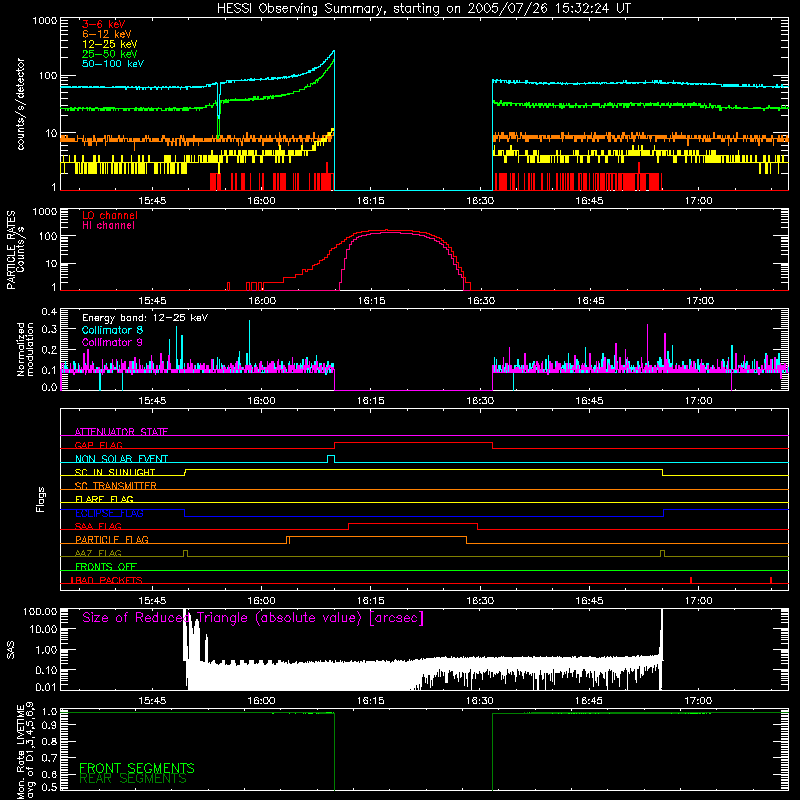Click the REAR SEGMENTS legend label
This screenshot has width=800, height=800.
(133, 779)
